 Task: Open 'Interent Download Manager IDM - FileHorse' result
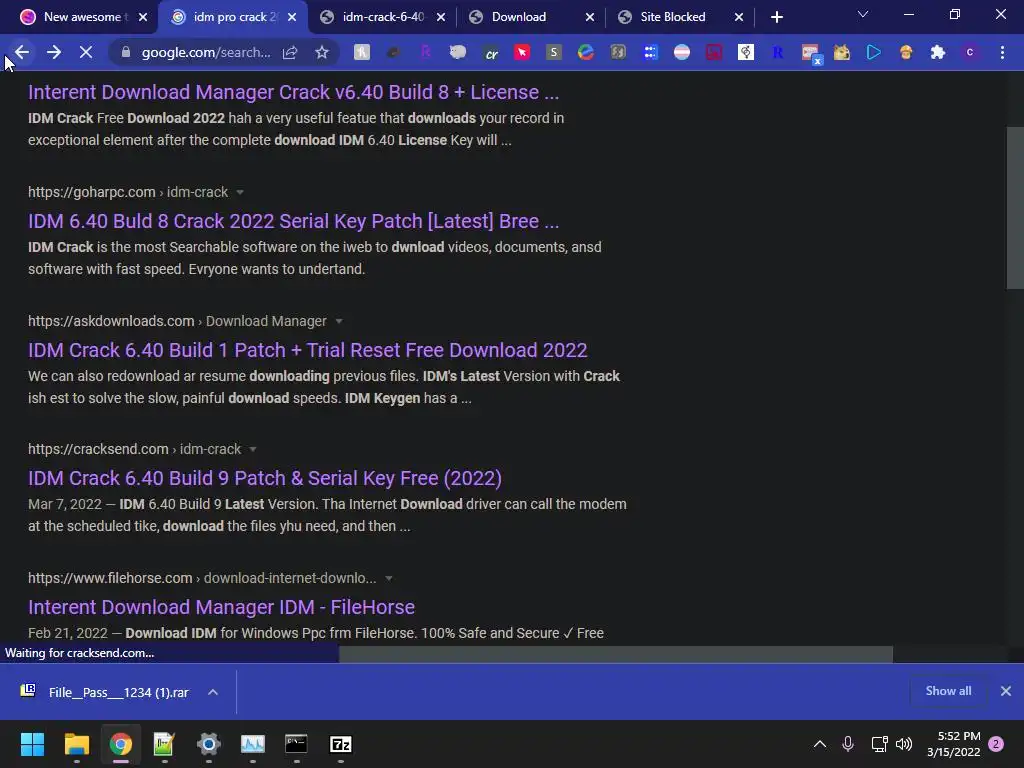[x=221, y=607]
